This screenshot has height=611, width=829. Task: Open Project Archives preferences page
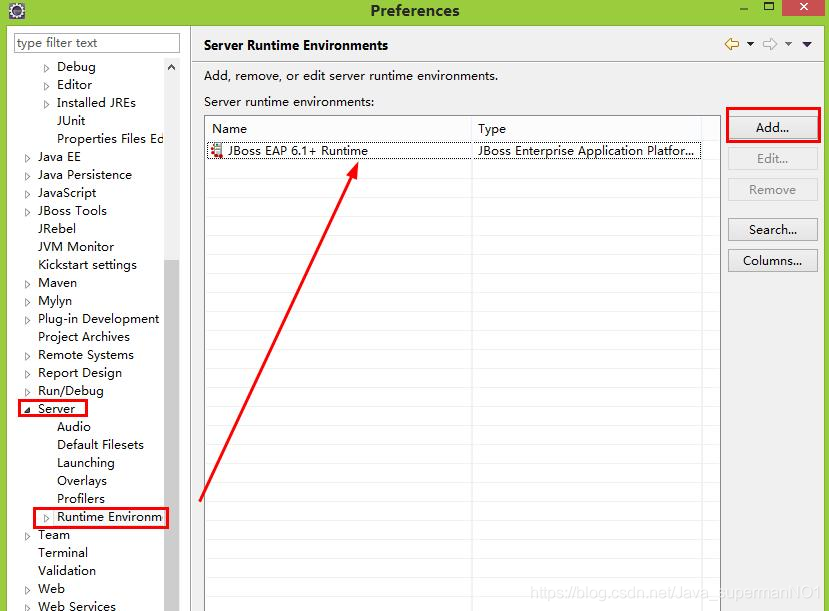click(84, 336)
